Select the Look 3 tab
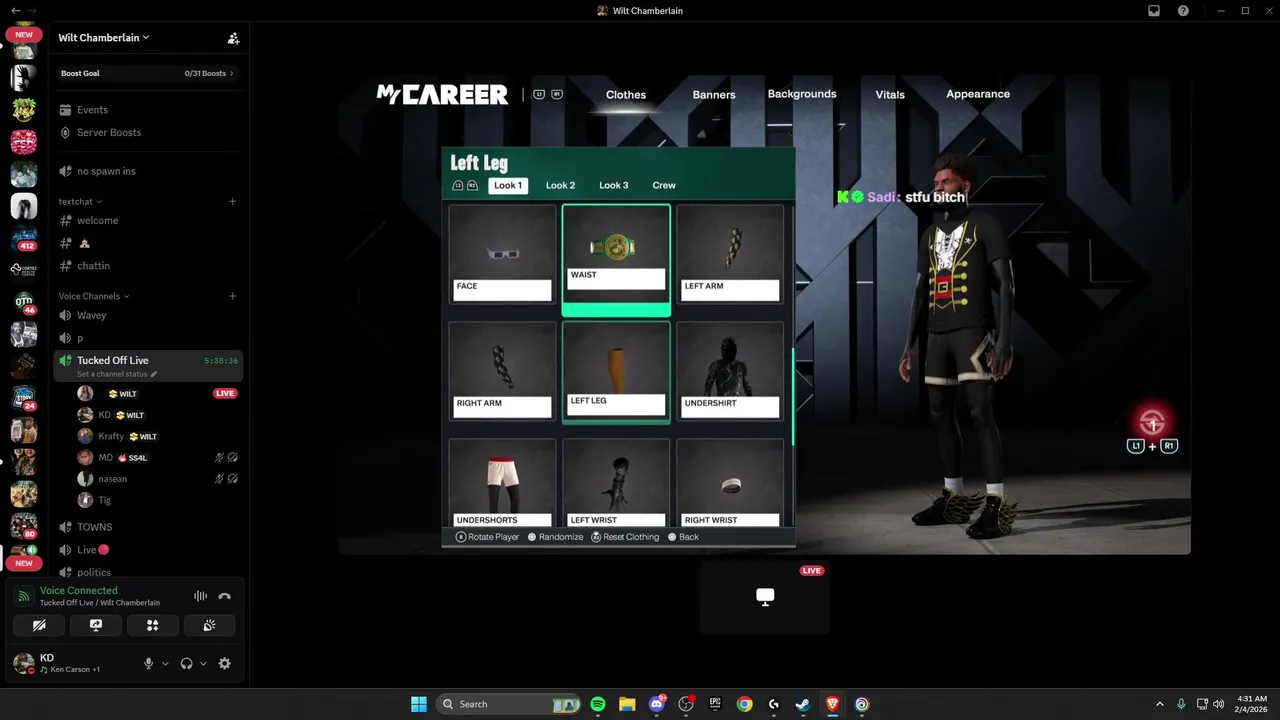Viewport: 1280px width, 720px height. pos(614,185)
